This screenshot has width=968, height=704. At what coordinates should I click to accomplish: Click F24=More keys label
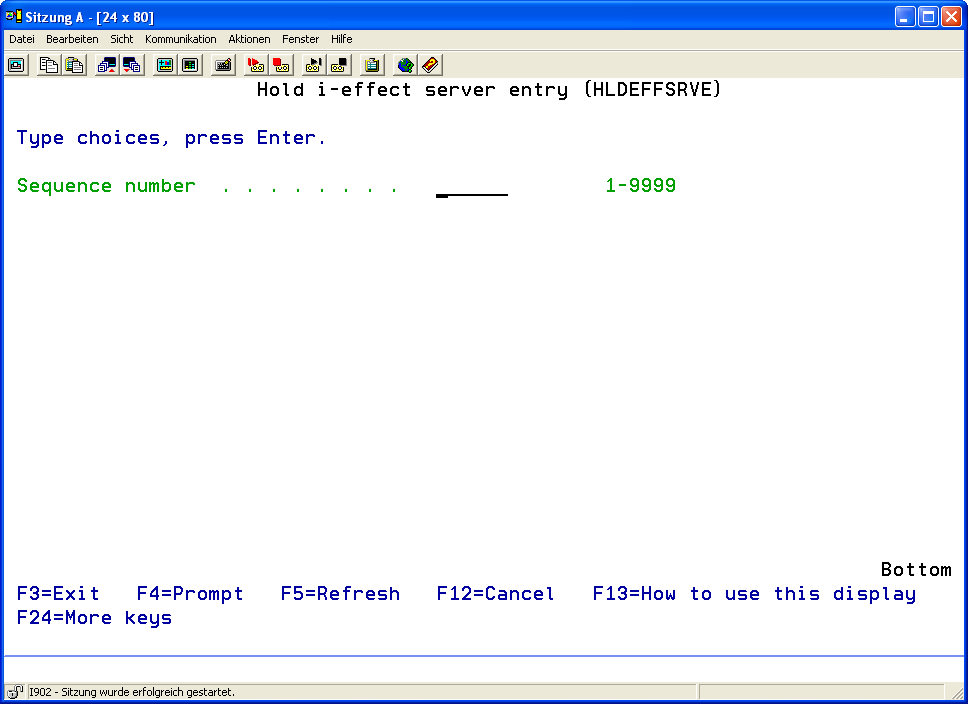click(x=94, y=618)
